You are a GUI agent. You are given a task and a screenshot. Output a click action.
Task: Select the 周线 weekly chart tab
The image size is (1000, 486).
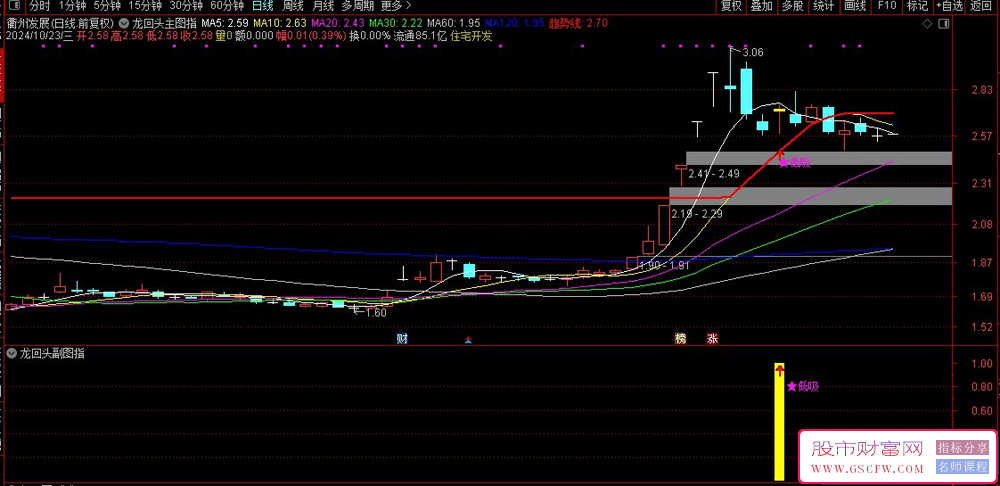click(293, 6)
